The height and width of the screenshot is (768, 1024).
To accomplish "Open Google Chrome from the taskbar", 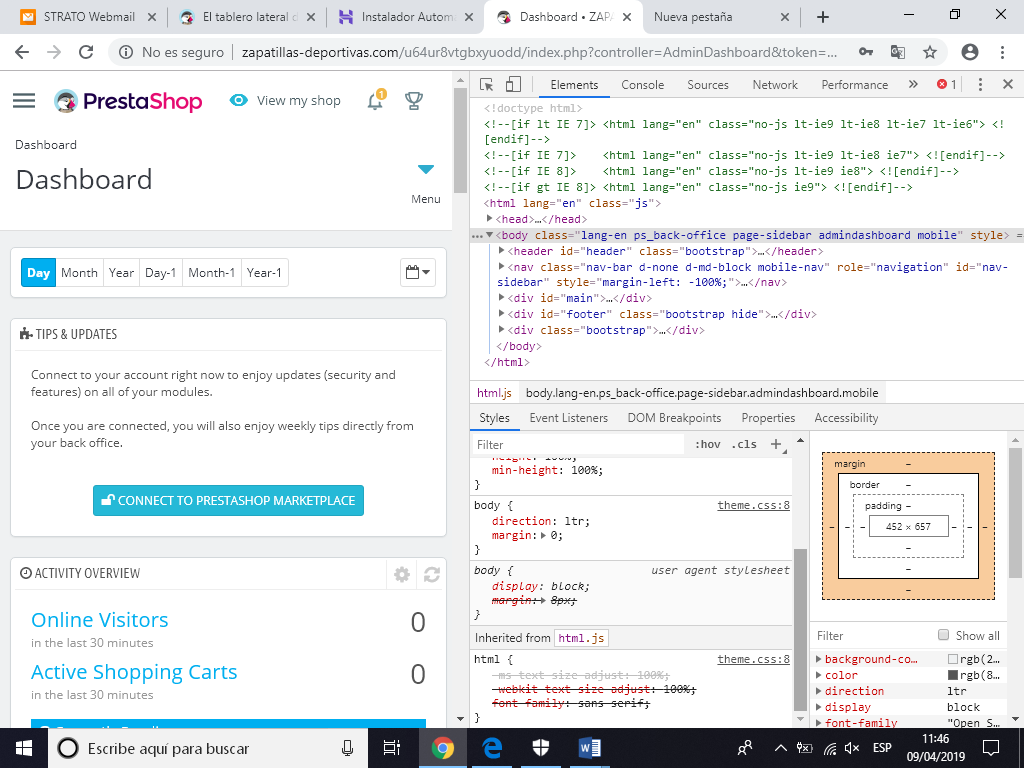I will [443, 747].
